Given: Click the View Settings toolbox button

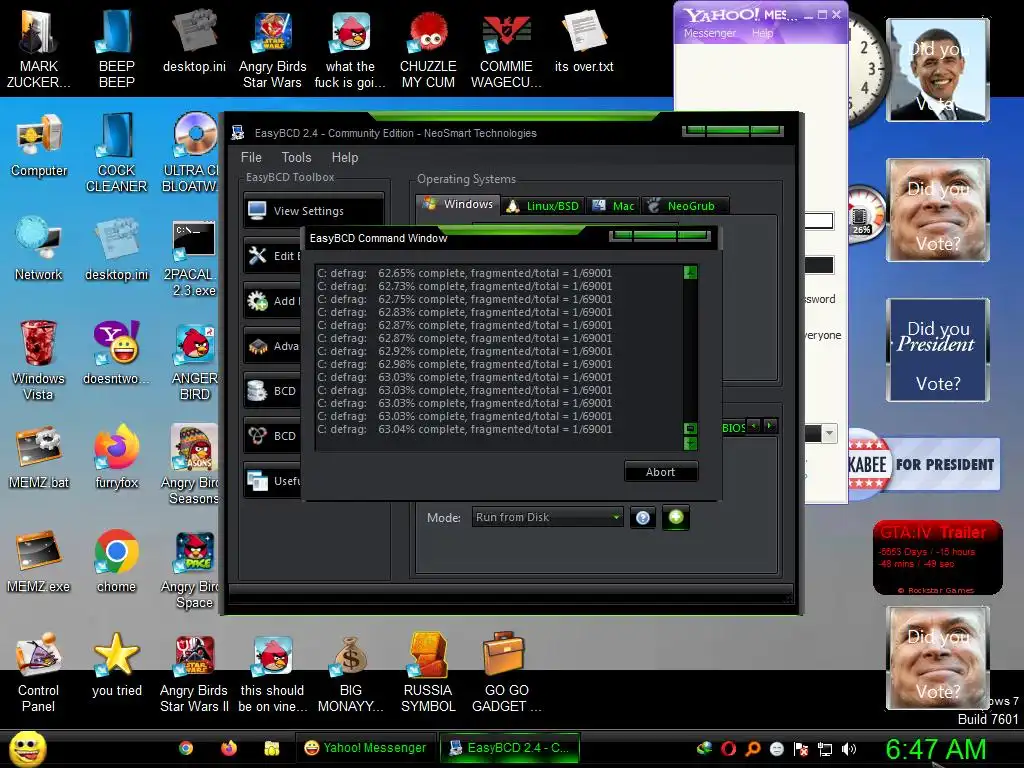Looking at the screenshot, I should 314,210.
